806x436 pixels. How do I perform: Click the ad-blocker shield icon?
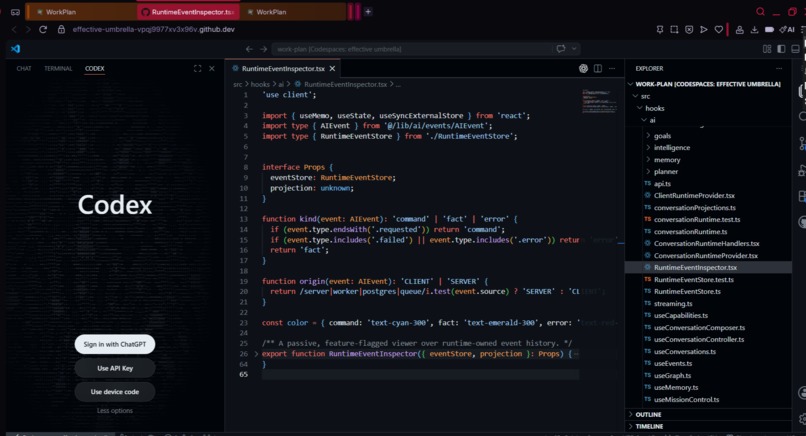[x=689, y=29]
